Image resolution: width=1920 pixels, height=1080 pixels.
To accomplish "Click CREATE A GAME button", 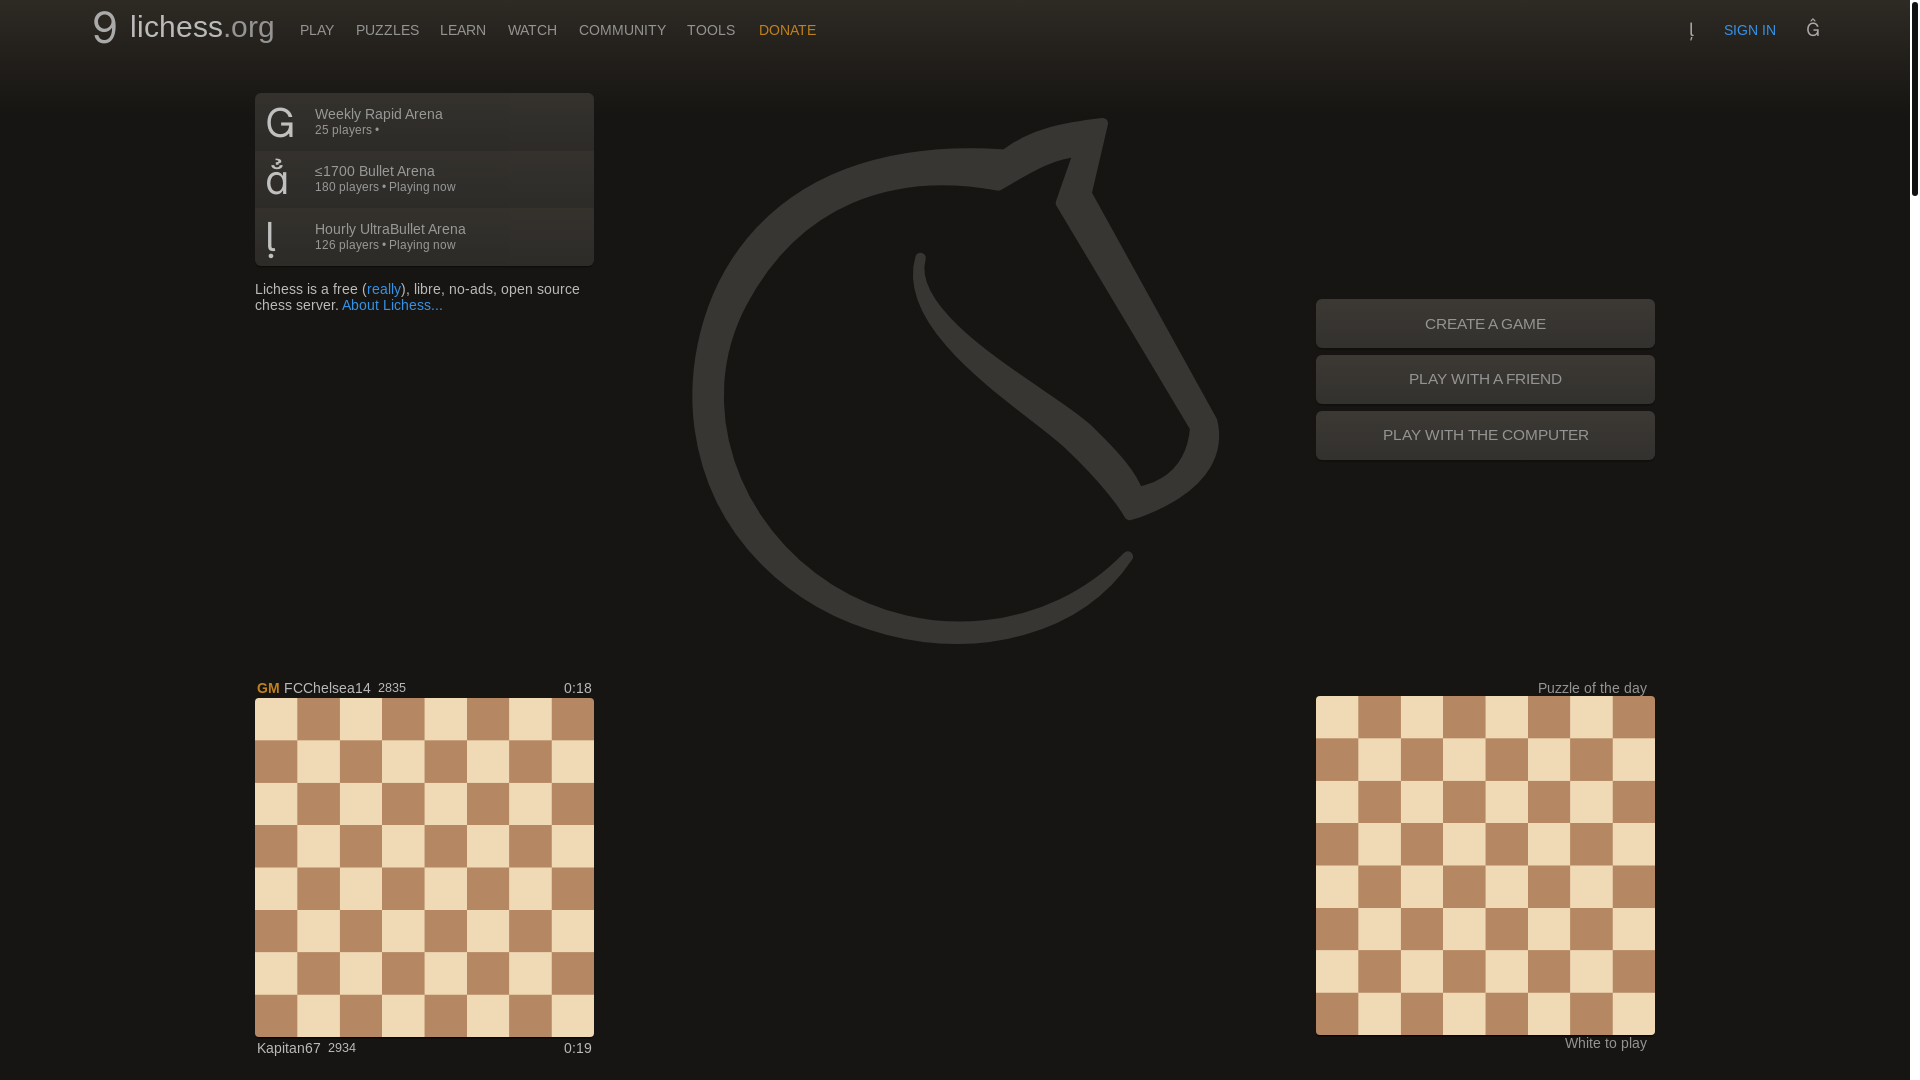I will click(1485, 323).
